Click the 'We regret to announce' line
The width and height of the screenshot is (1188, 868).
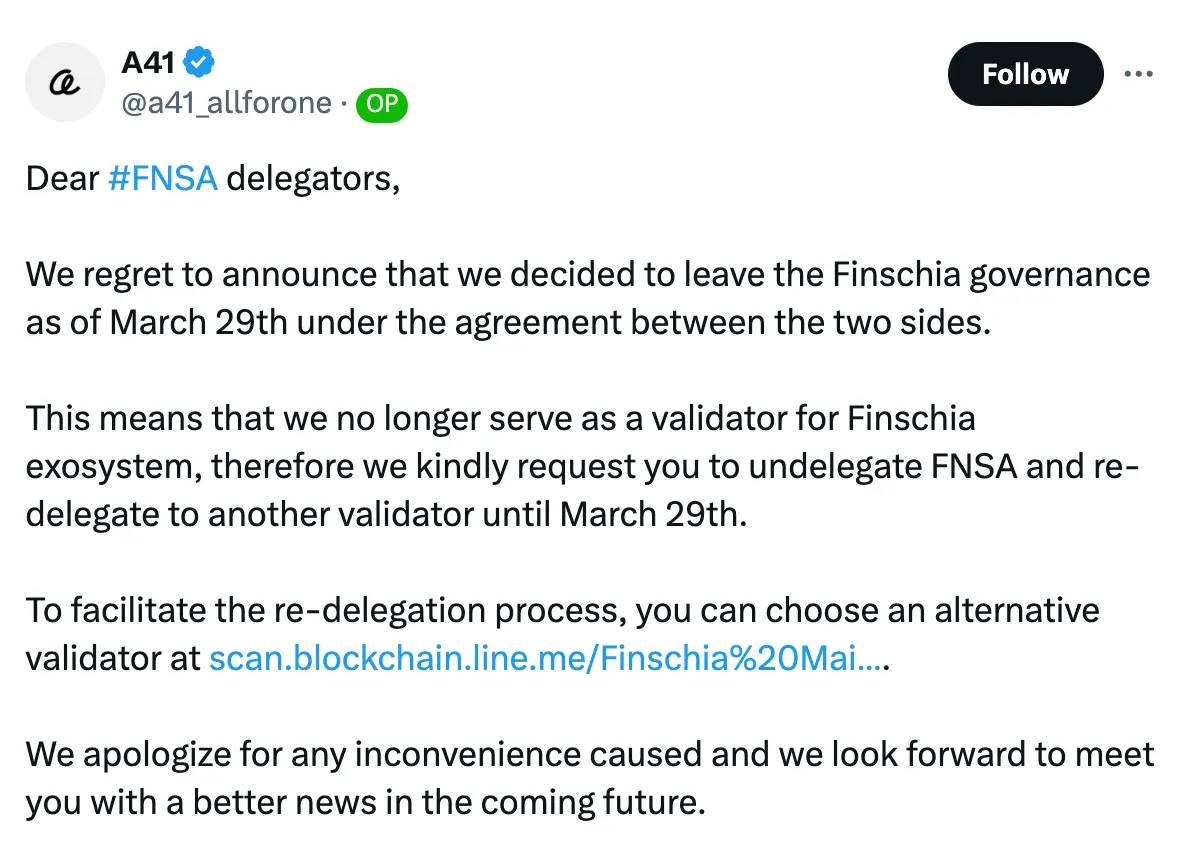click(588, 275)
